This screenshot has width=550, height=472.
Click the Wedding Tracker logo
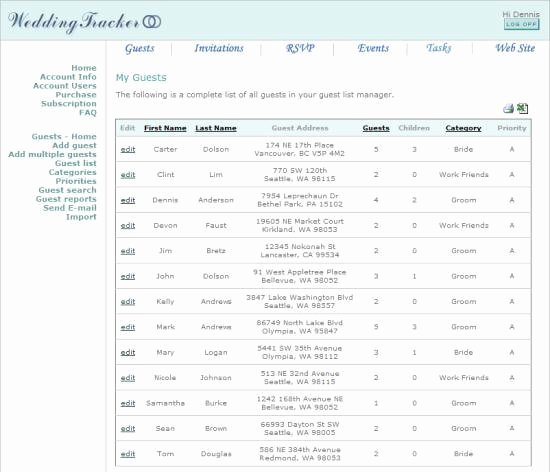coord(84,22)
